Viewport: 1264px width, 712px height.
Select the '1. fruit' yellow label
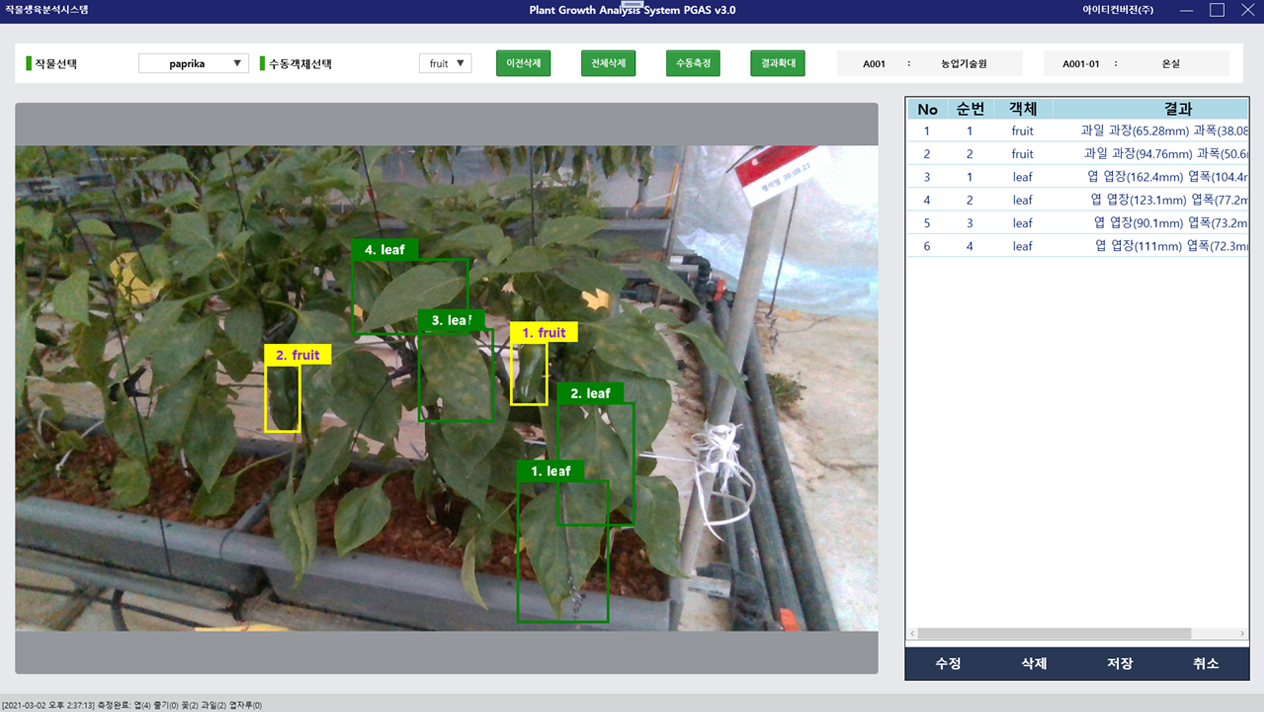[543, 333]
